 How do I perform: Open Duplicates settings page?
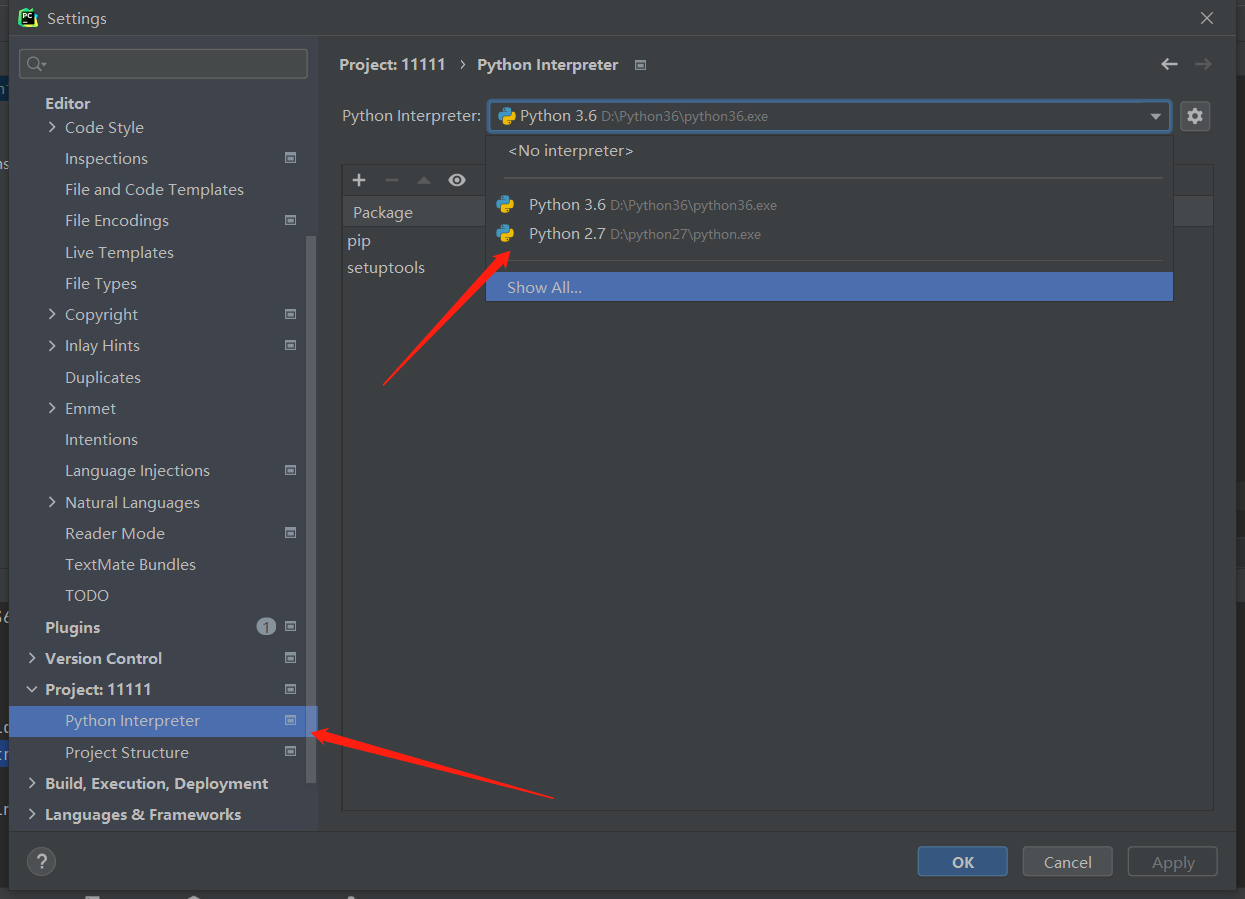pyautogui.click(x=103, y=377)
